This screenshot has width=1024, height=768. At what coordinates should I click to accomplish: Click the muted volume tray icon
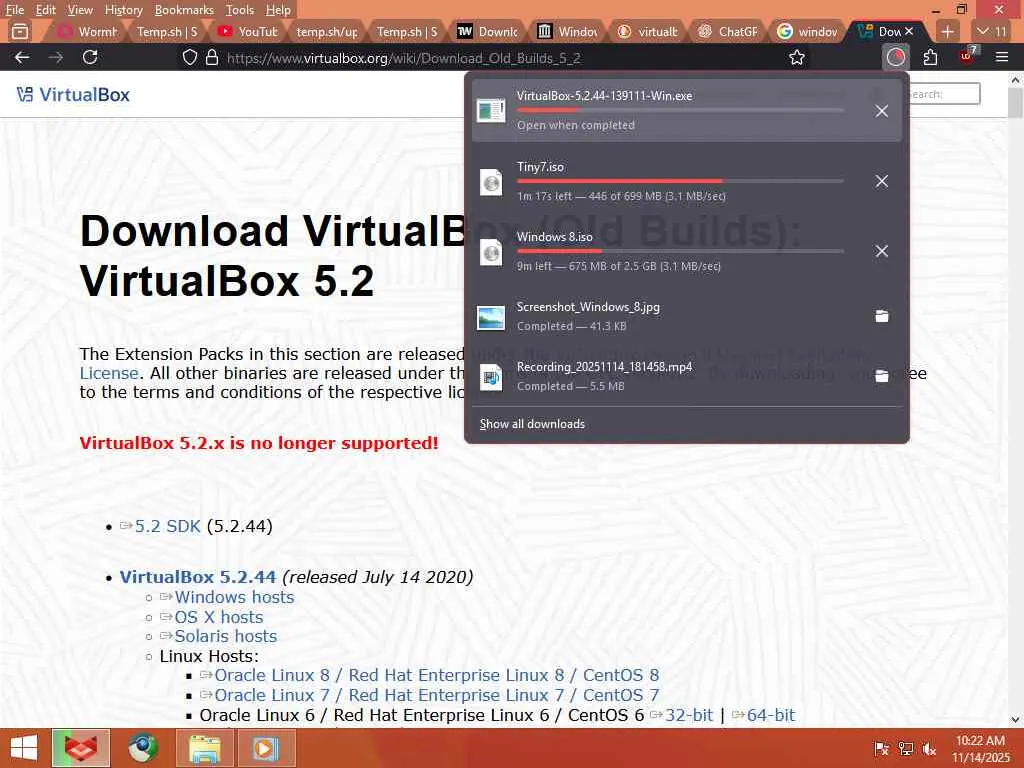[x=929, y=748]
